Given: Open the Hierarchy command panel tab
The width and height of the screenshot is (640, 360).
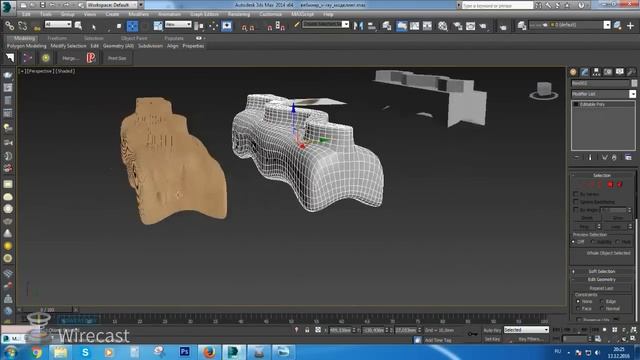Looking at the screenshot, I should [x=596, y=72].
